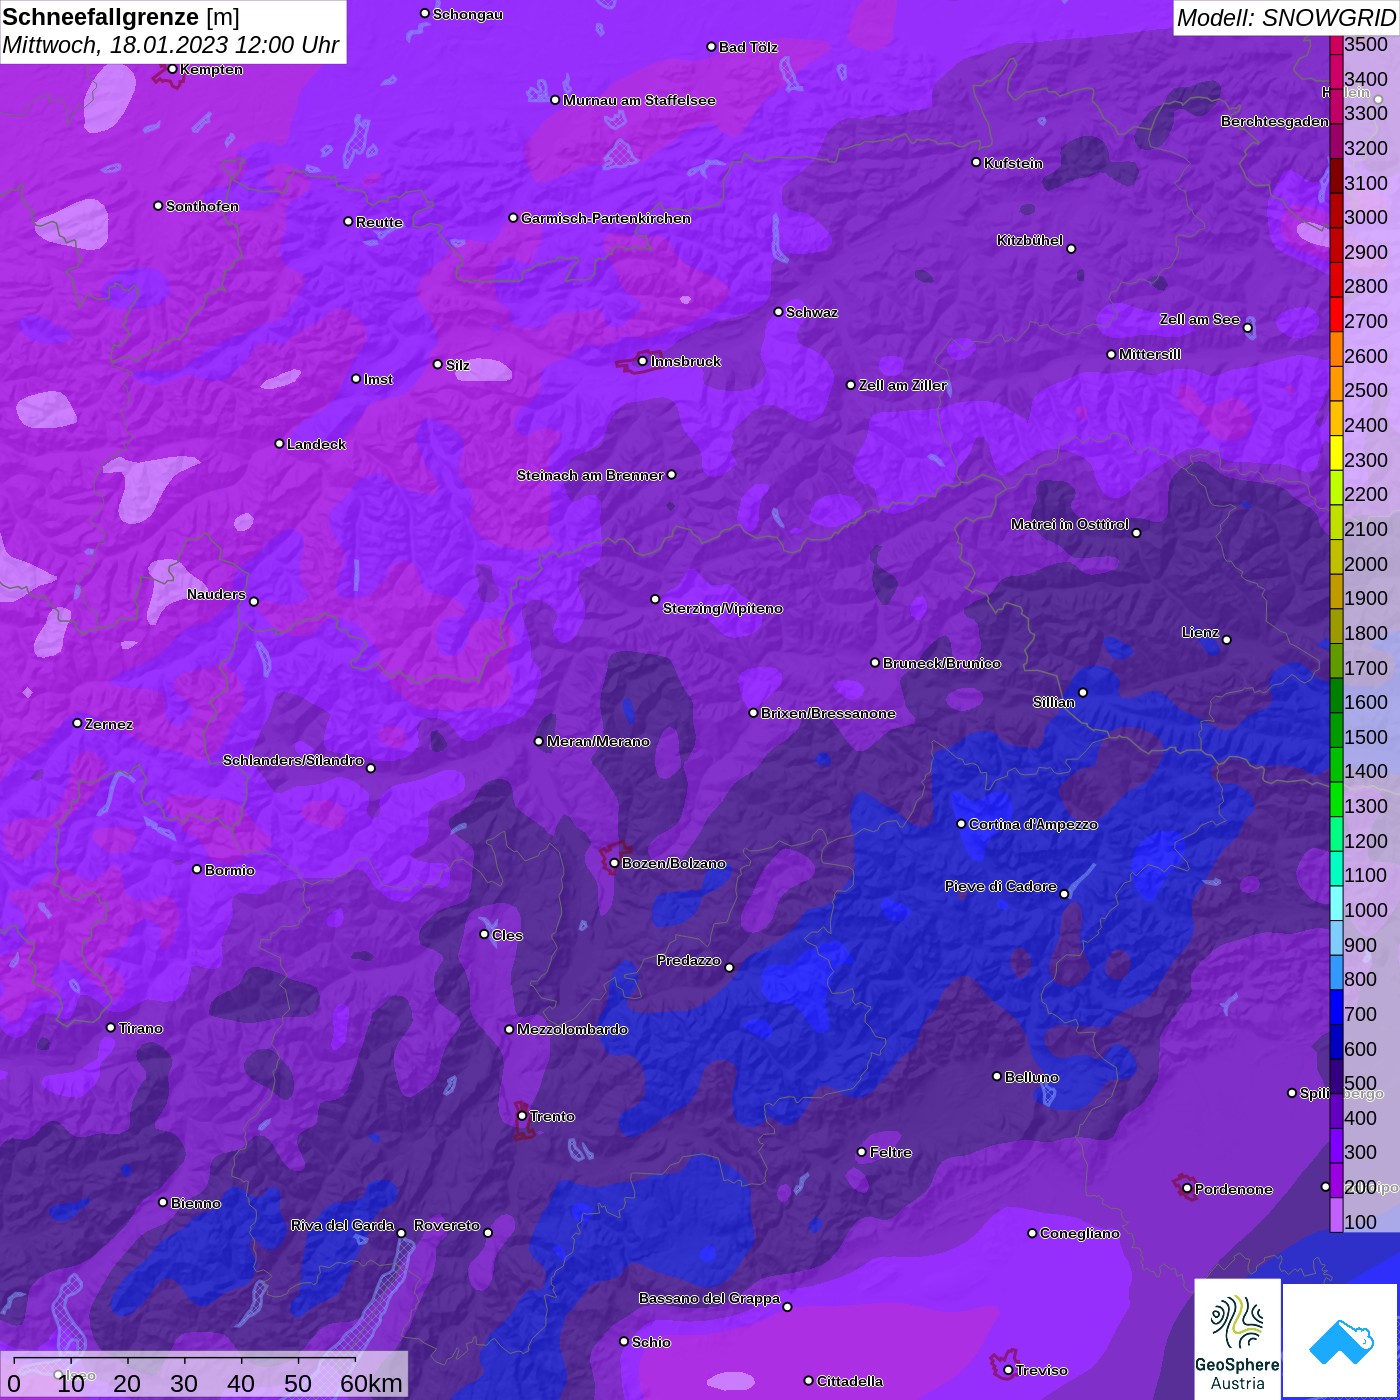Click the "Murnau am Staffelsee" map label
This screenshot has width=1400, height=1400.
639,100
